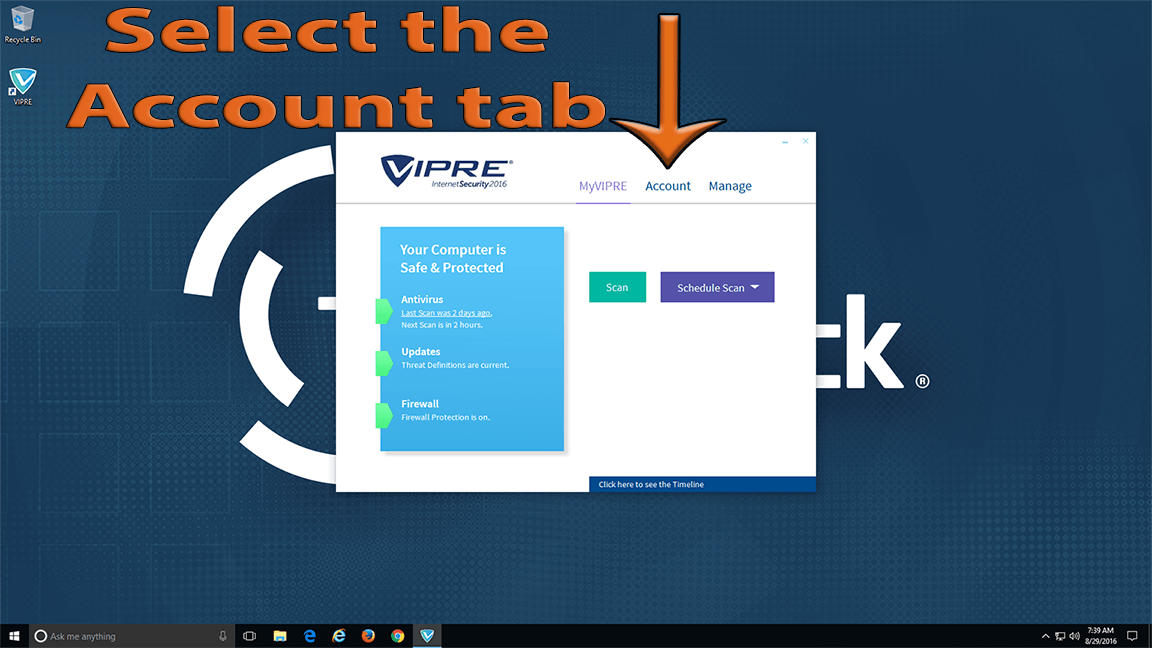Select the Account tab

tap(667, 186)
